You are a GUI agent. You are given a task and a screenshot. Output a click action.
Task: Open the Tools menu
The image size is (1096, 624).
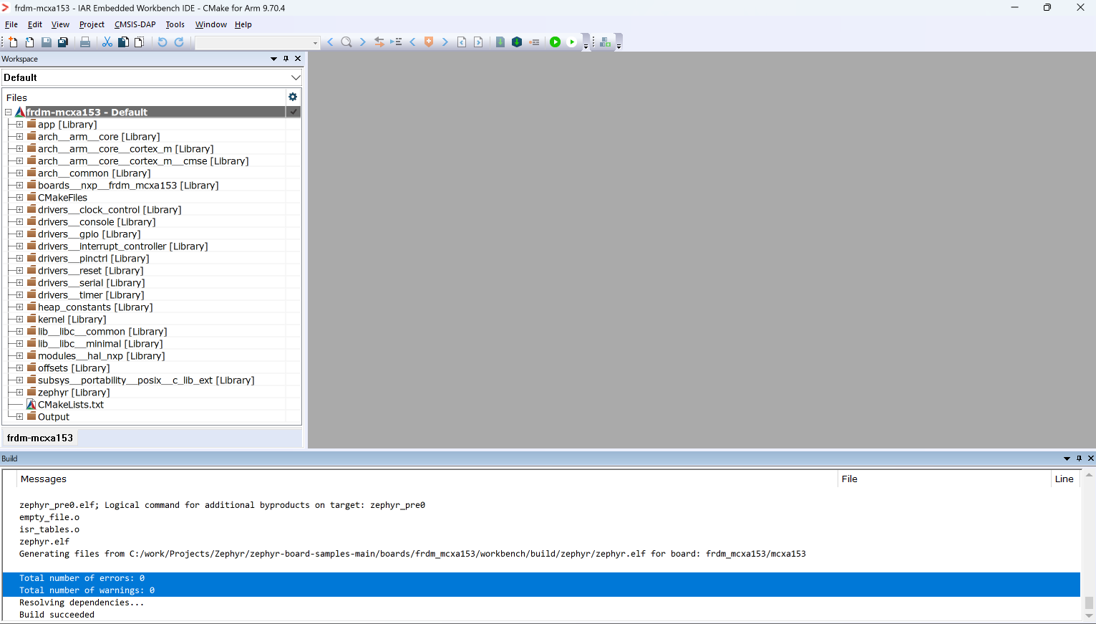pos(175,24)
